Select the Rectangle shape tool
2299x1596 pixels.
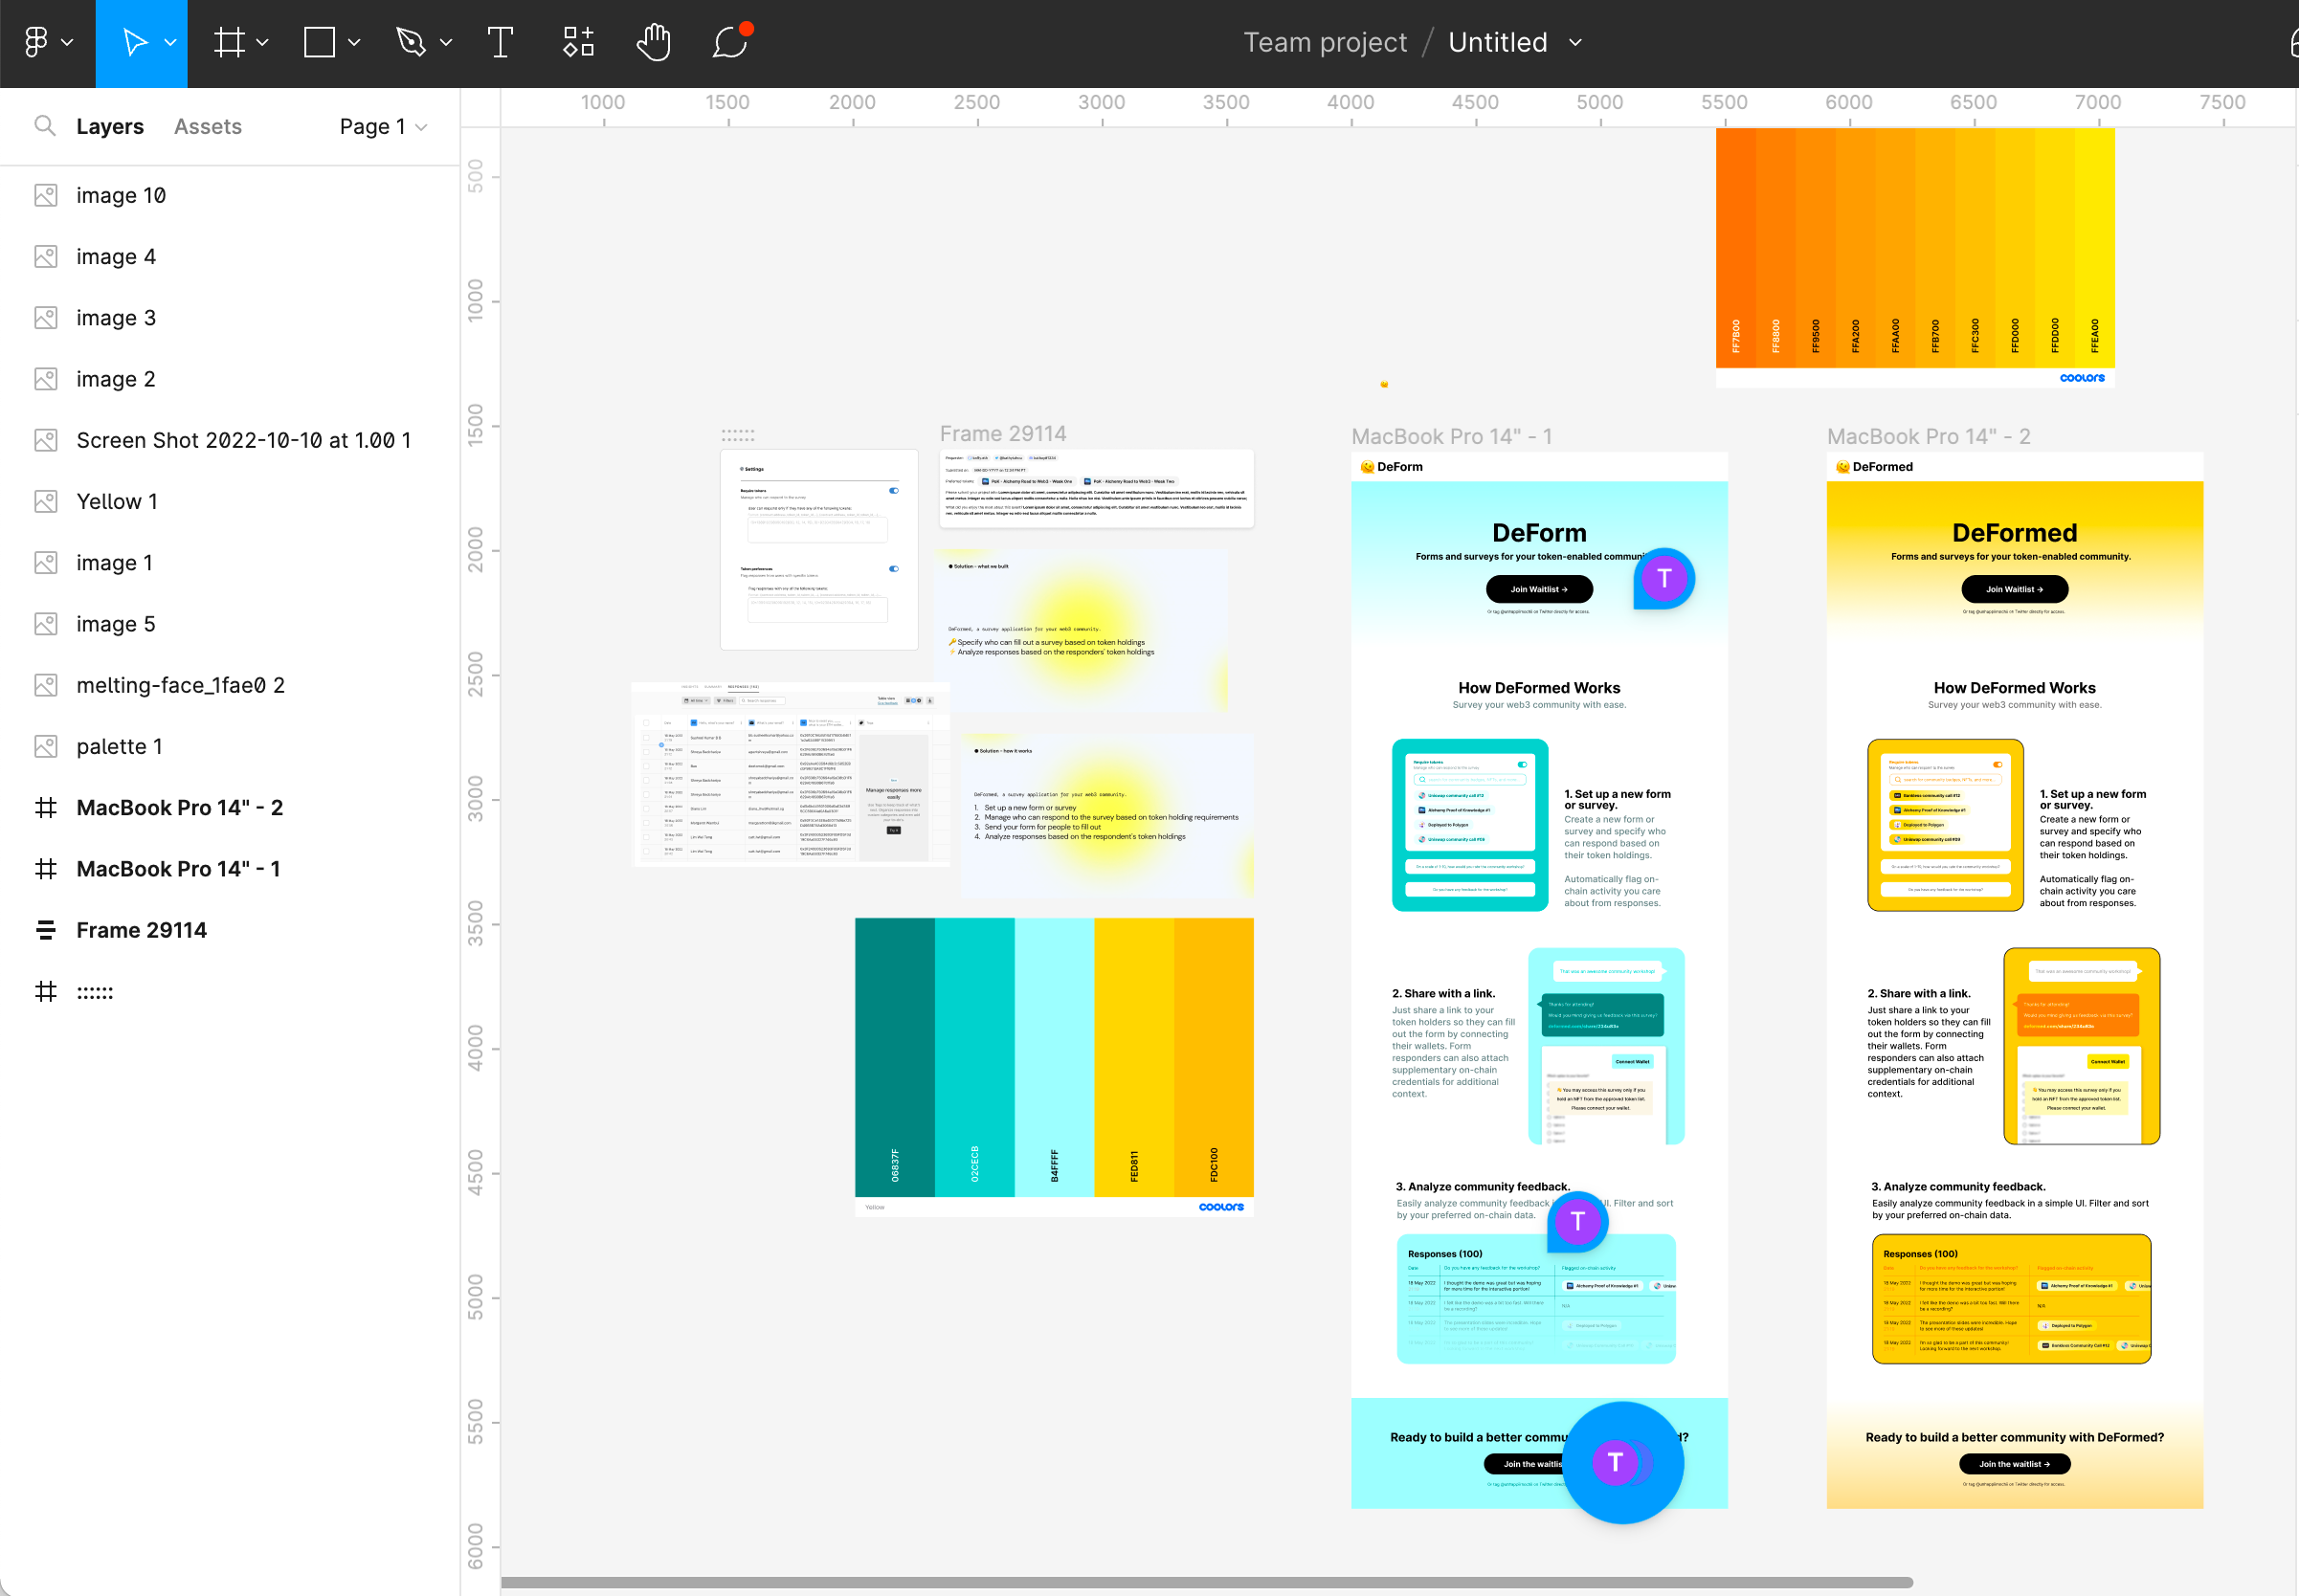tap(319, 42)
